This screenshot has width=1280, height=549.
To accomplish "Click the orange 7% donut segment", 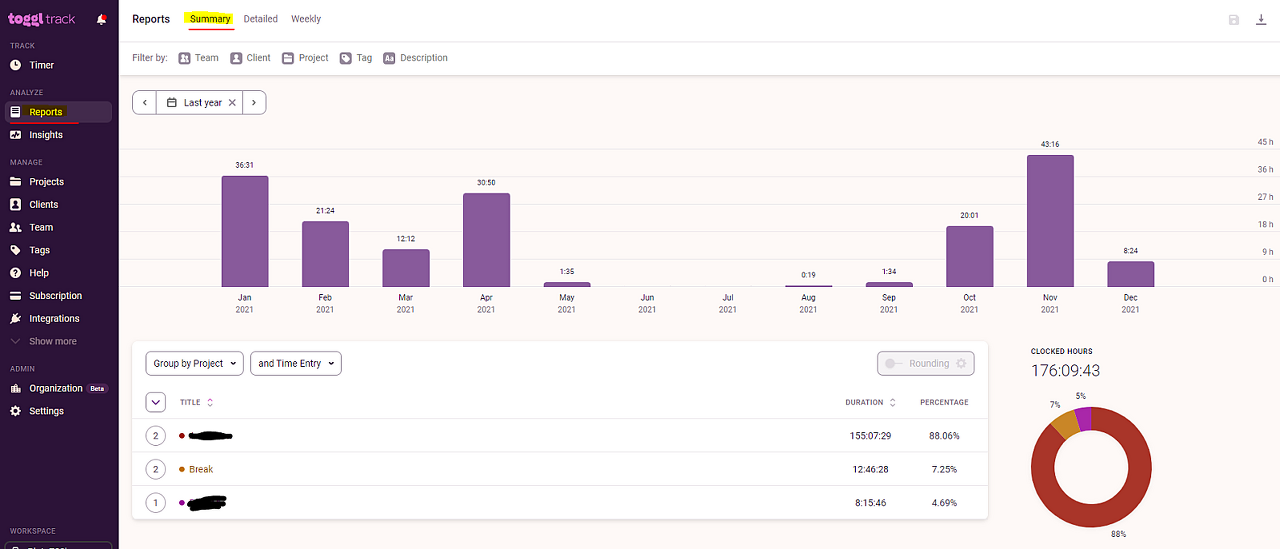I will [x=1065, y=423].
